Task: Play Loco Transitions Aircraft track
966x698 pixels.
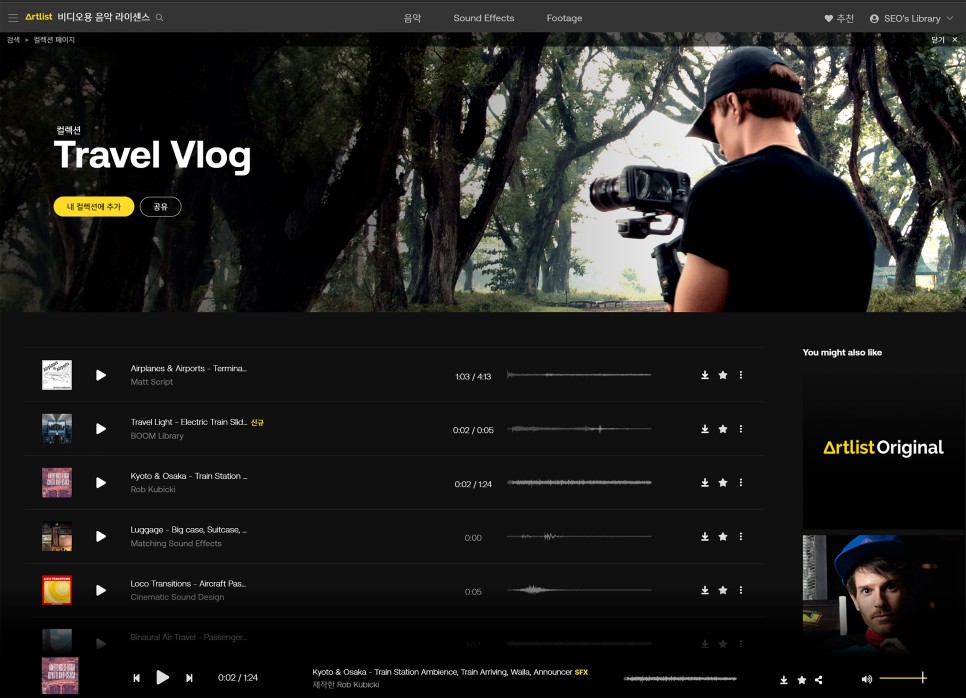Action: [101, 590]
